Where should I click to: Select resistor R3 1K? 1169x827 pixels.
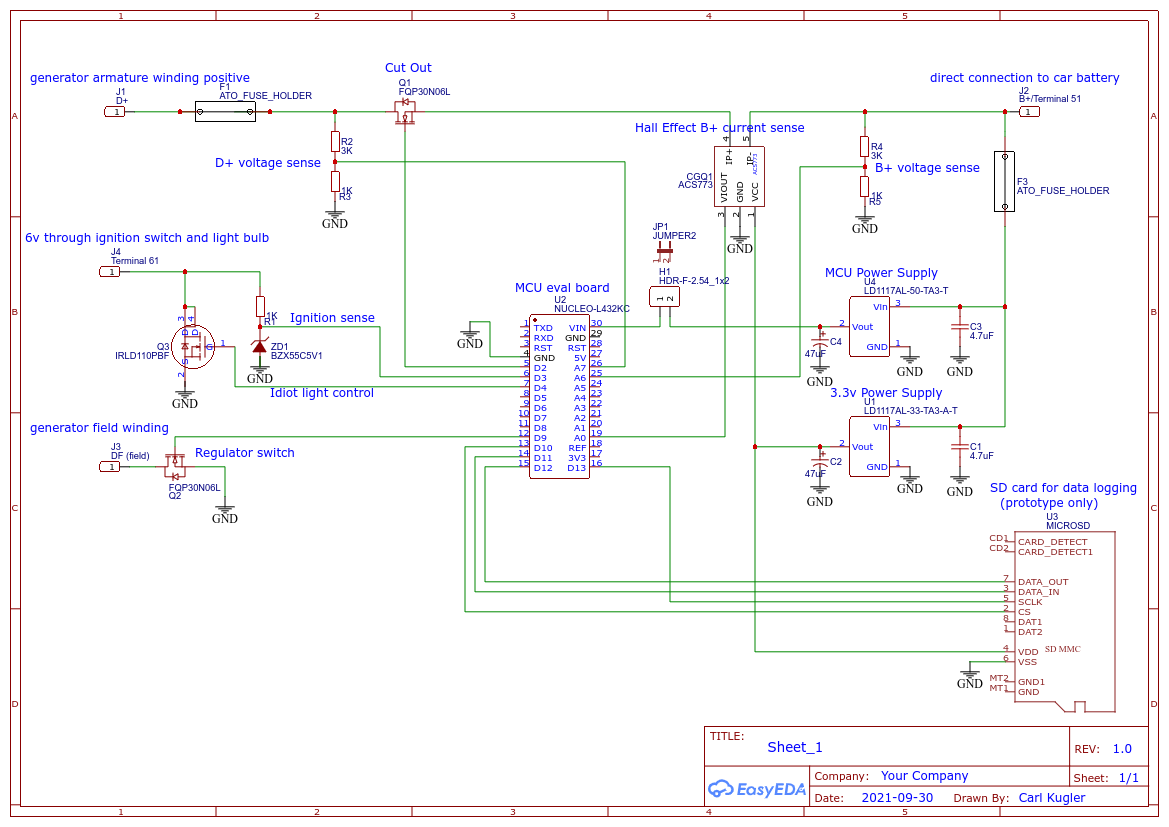pyautogui.click(x=335, y=181)
